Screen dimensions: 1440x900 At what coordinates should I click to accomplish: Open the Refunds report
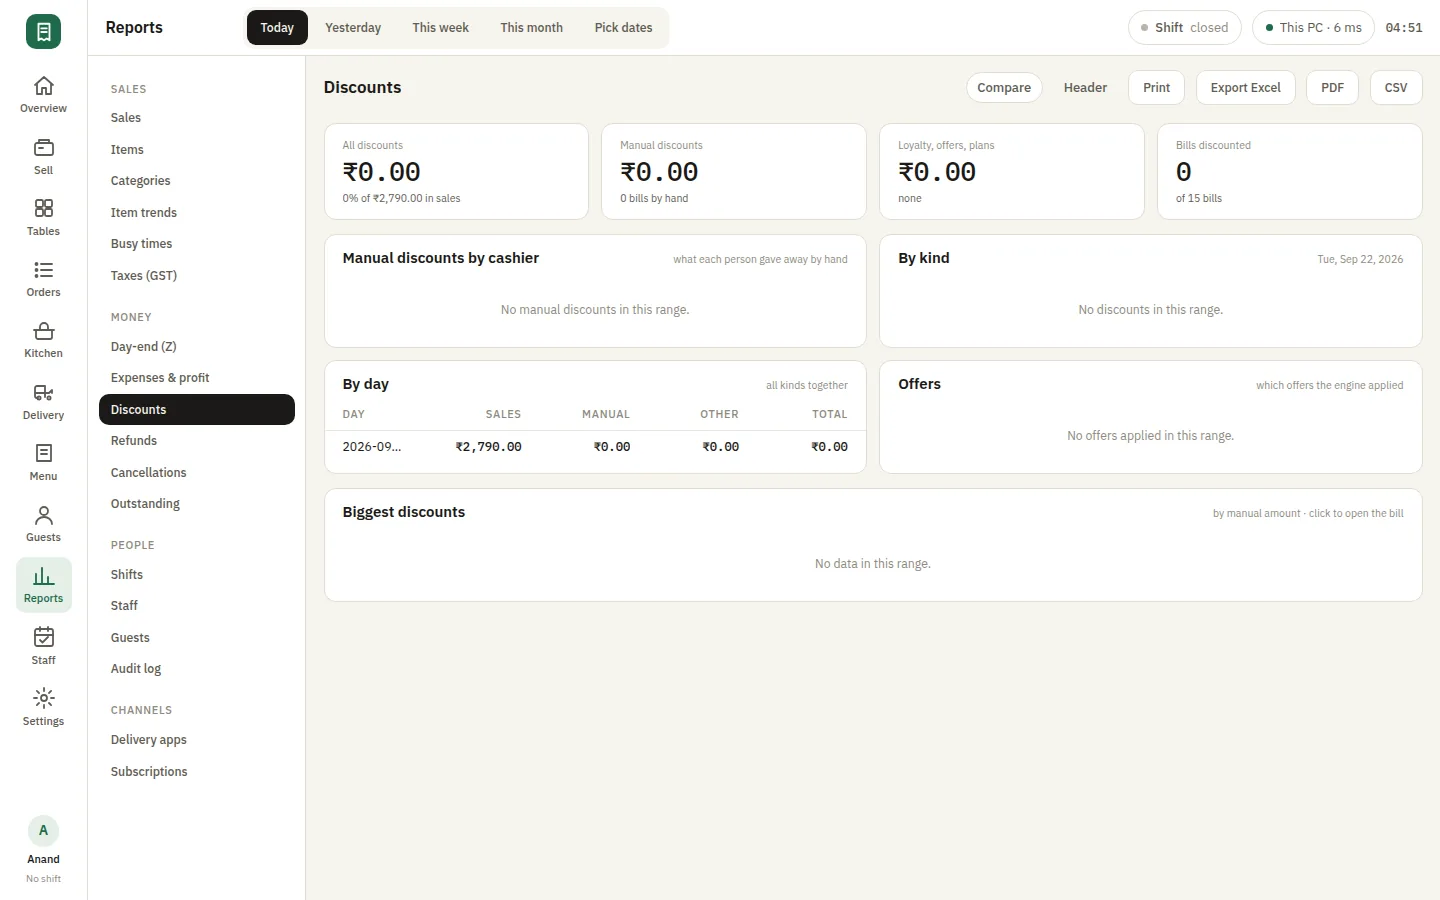[x=197, y=441]
